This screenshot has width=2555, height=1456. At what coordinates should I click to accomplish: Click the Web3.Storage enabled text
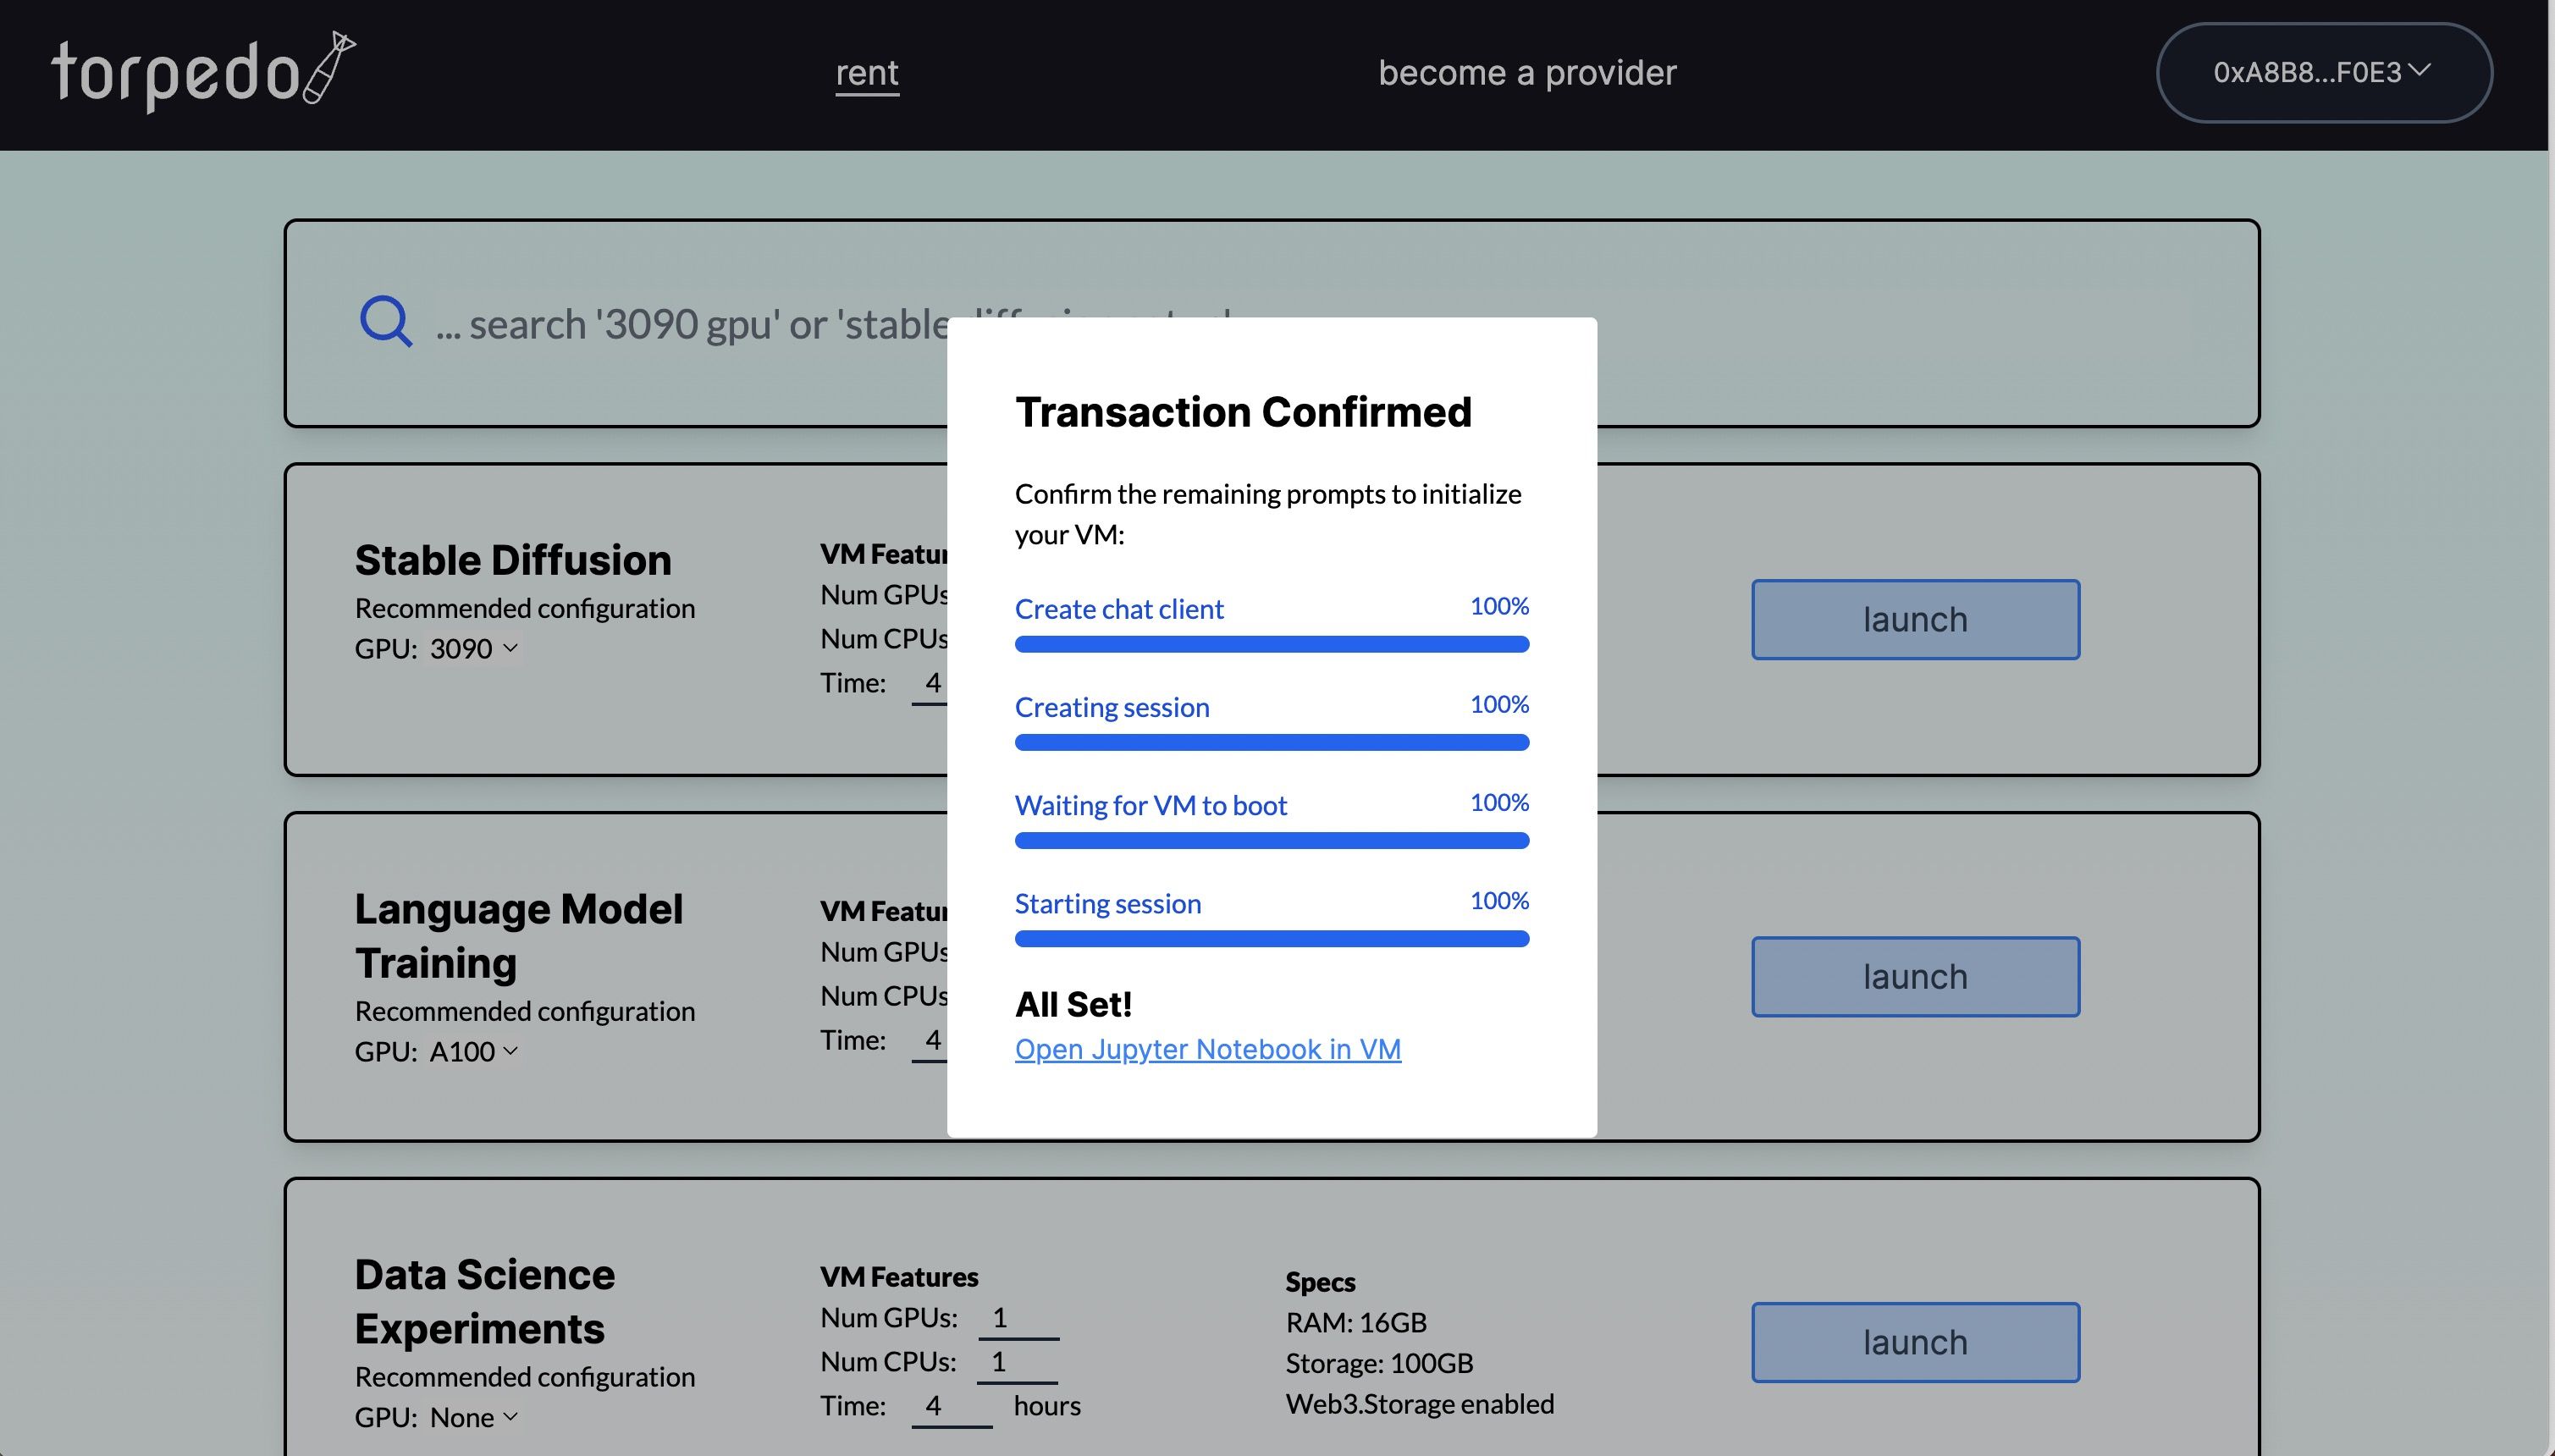point(1420,1404)
